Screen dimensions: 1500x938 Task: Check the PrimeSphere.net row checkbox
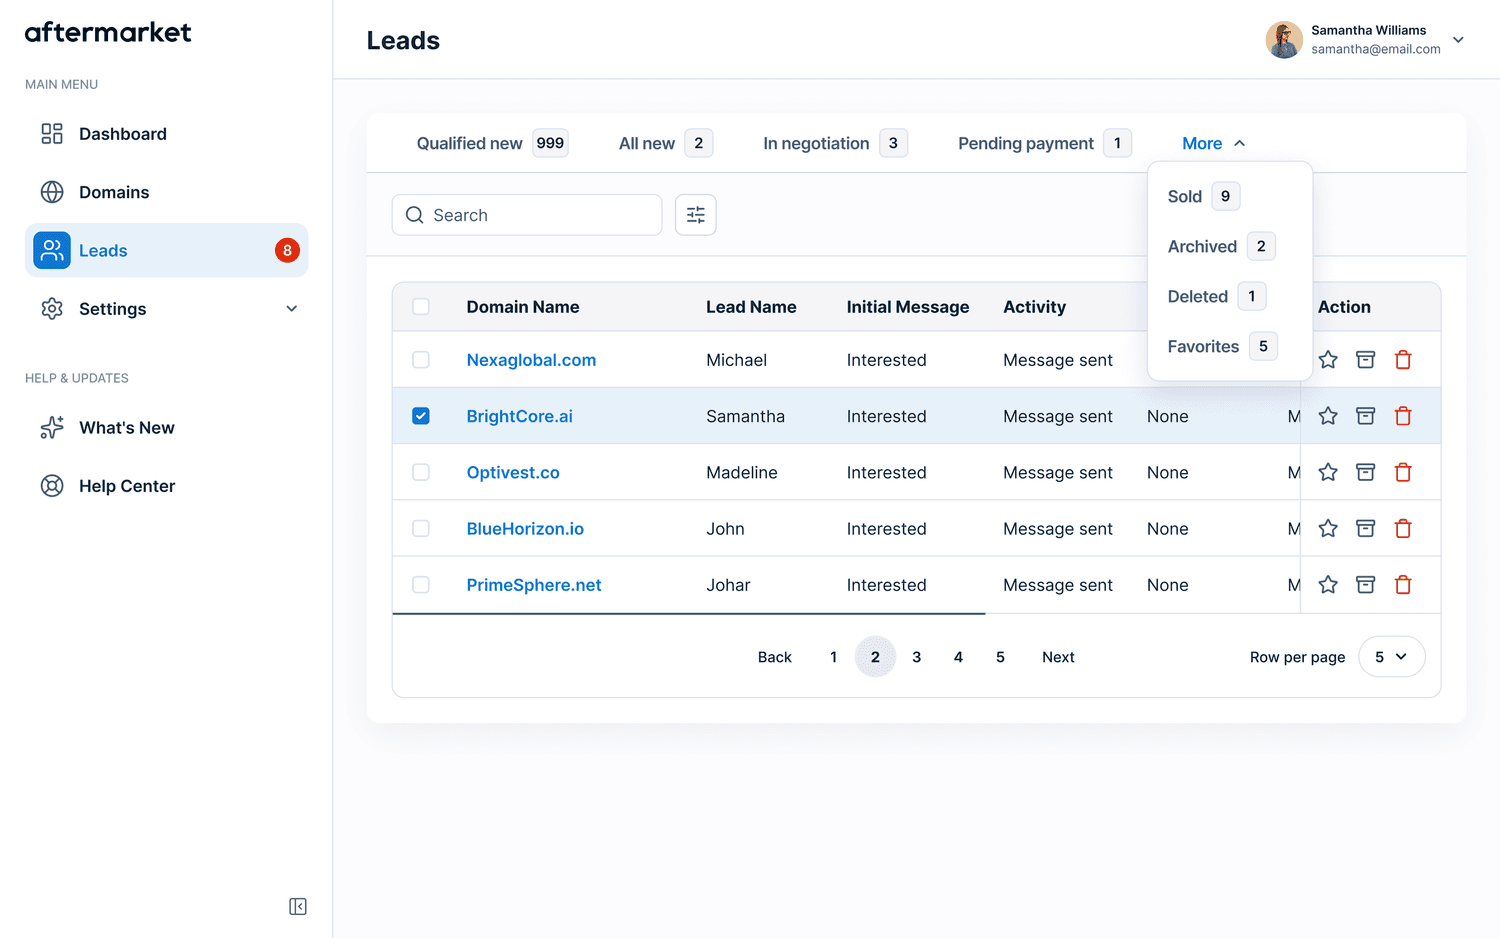coord(421,585)
